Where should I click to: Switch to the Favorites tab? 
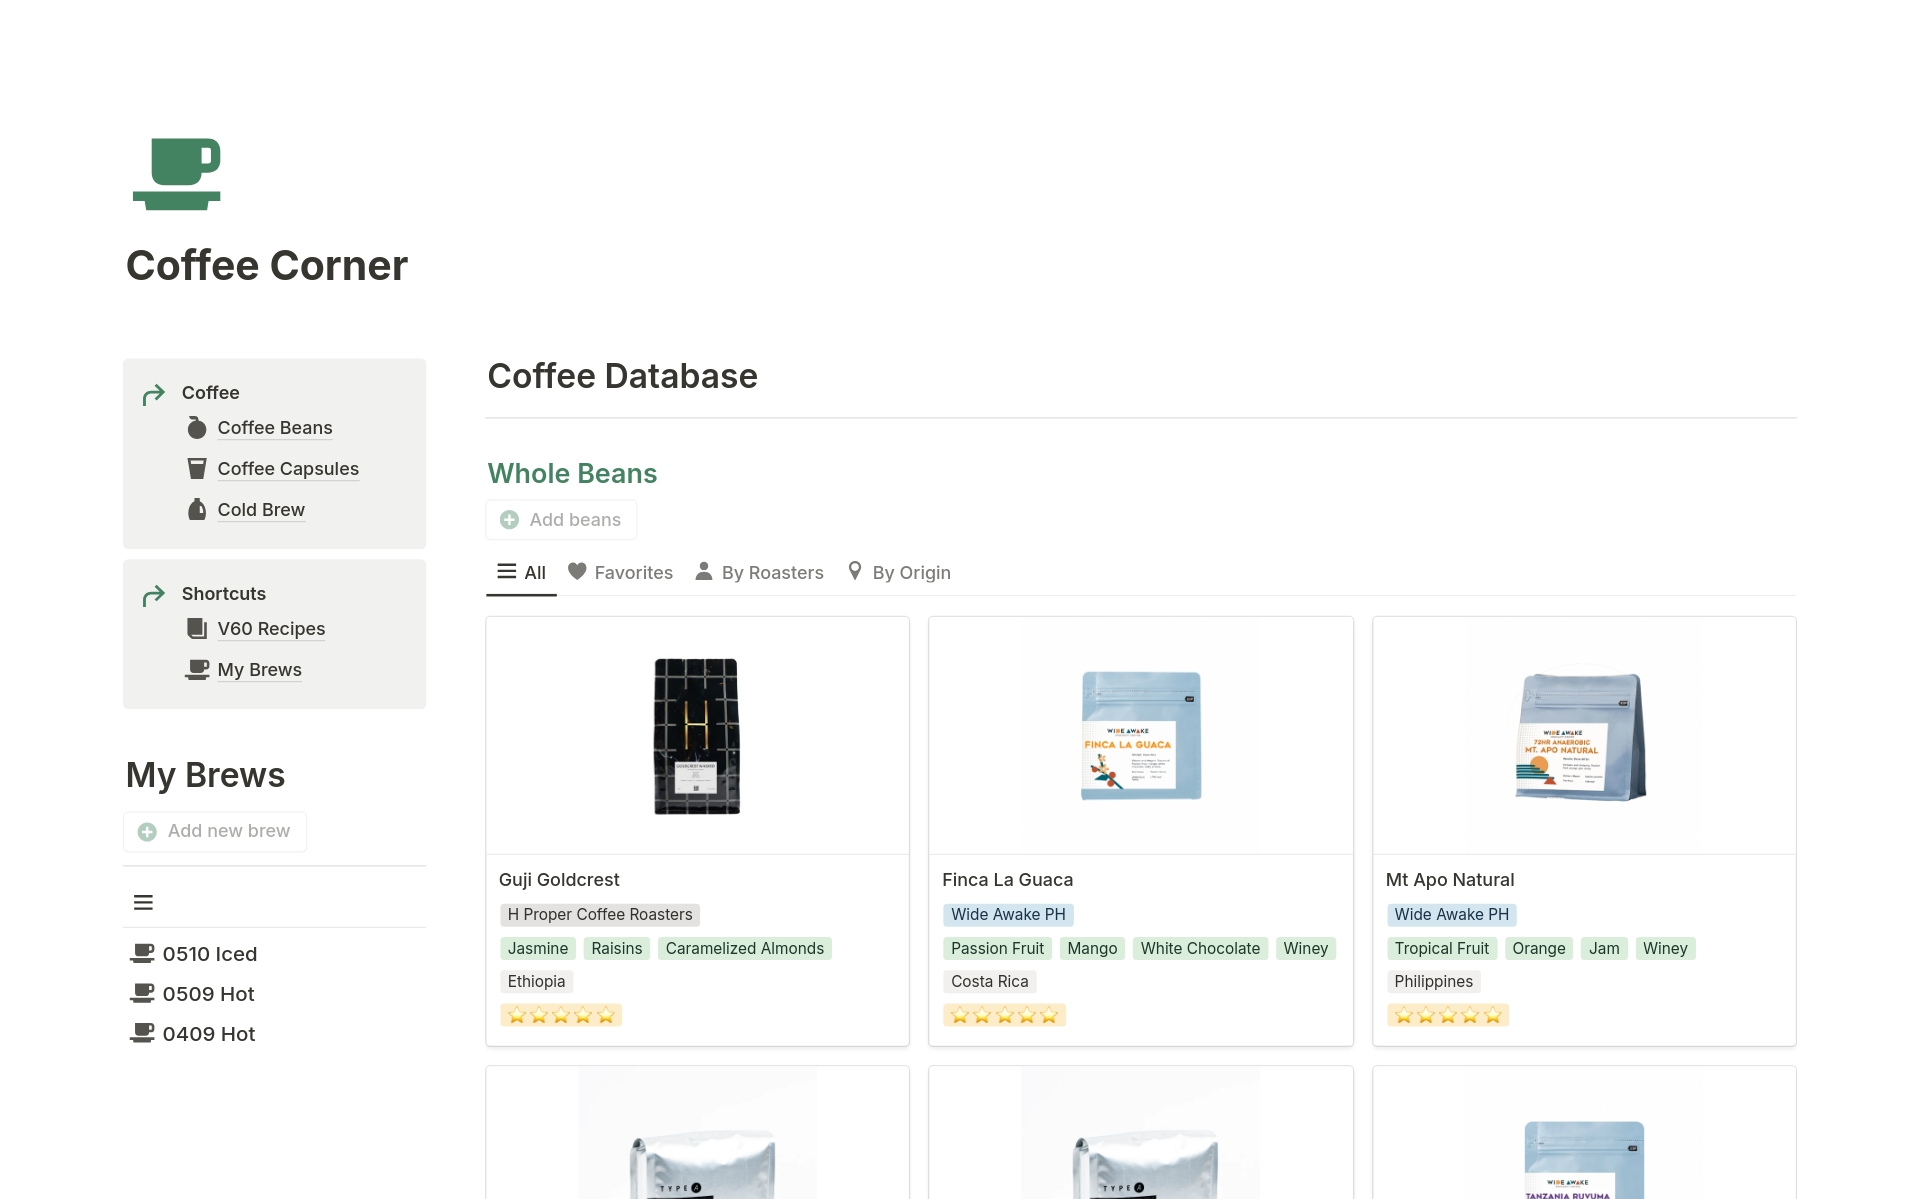[620, 572]
